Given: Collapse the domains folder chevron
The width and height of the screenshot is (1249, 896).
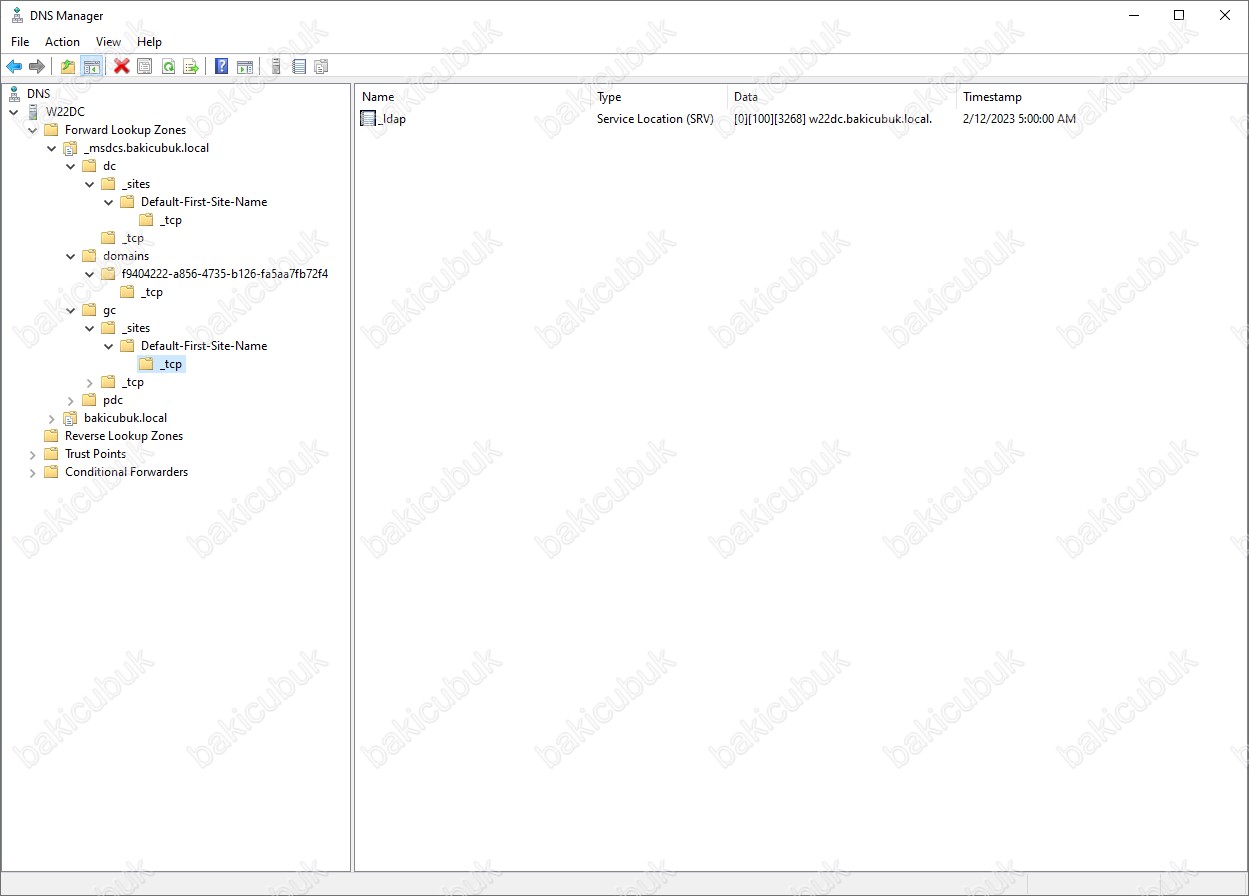Looking at the screenshot, I should click(71, 256).
